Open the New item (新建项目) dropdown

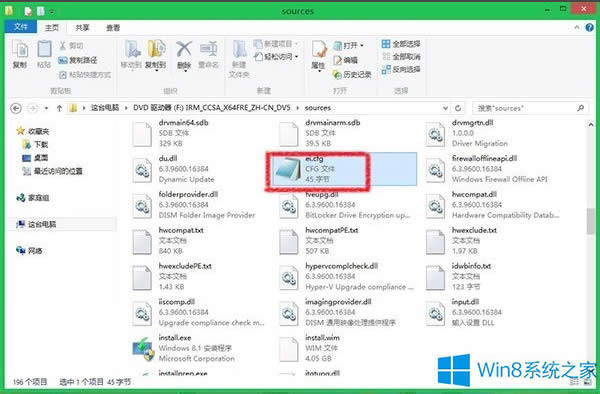[x=276, y=44]
